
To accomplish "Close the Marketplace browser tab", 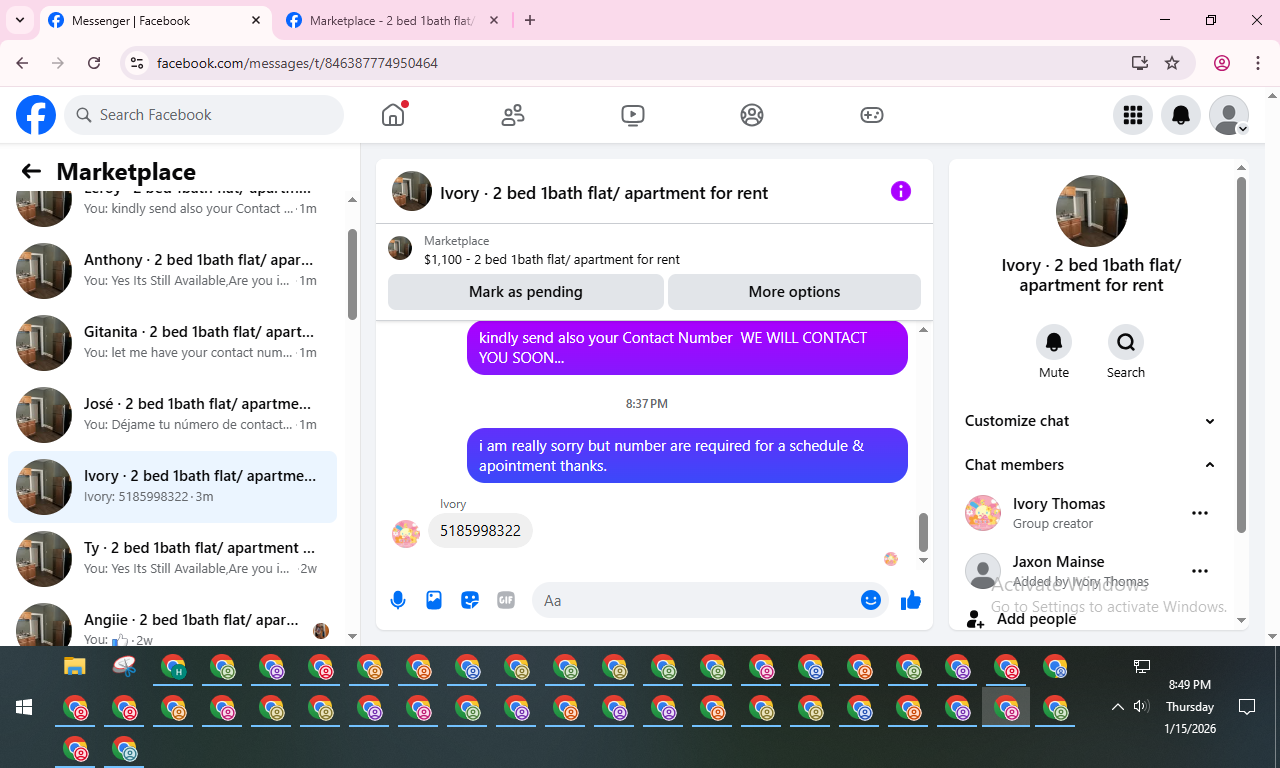I will (x=494, y=20).
